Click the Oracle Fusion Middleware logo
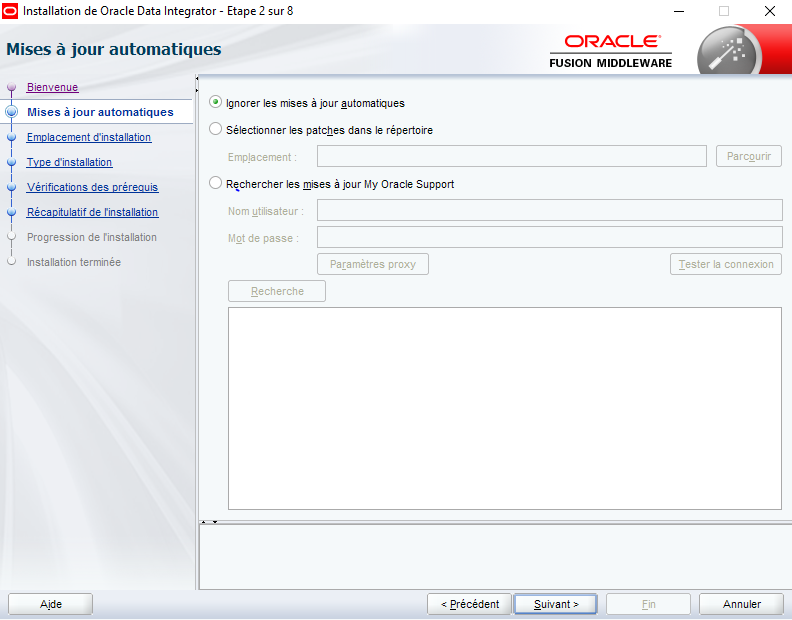The width and height of the screenshot is (792, 620). [611, 51]
